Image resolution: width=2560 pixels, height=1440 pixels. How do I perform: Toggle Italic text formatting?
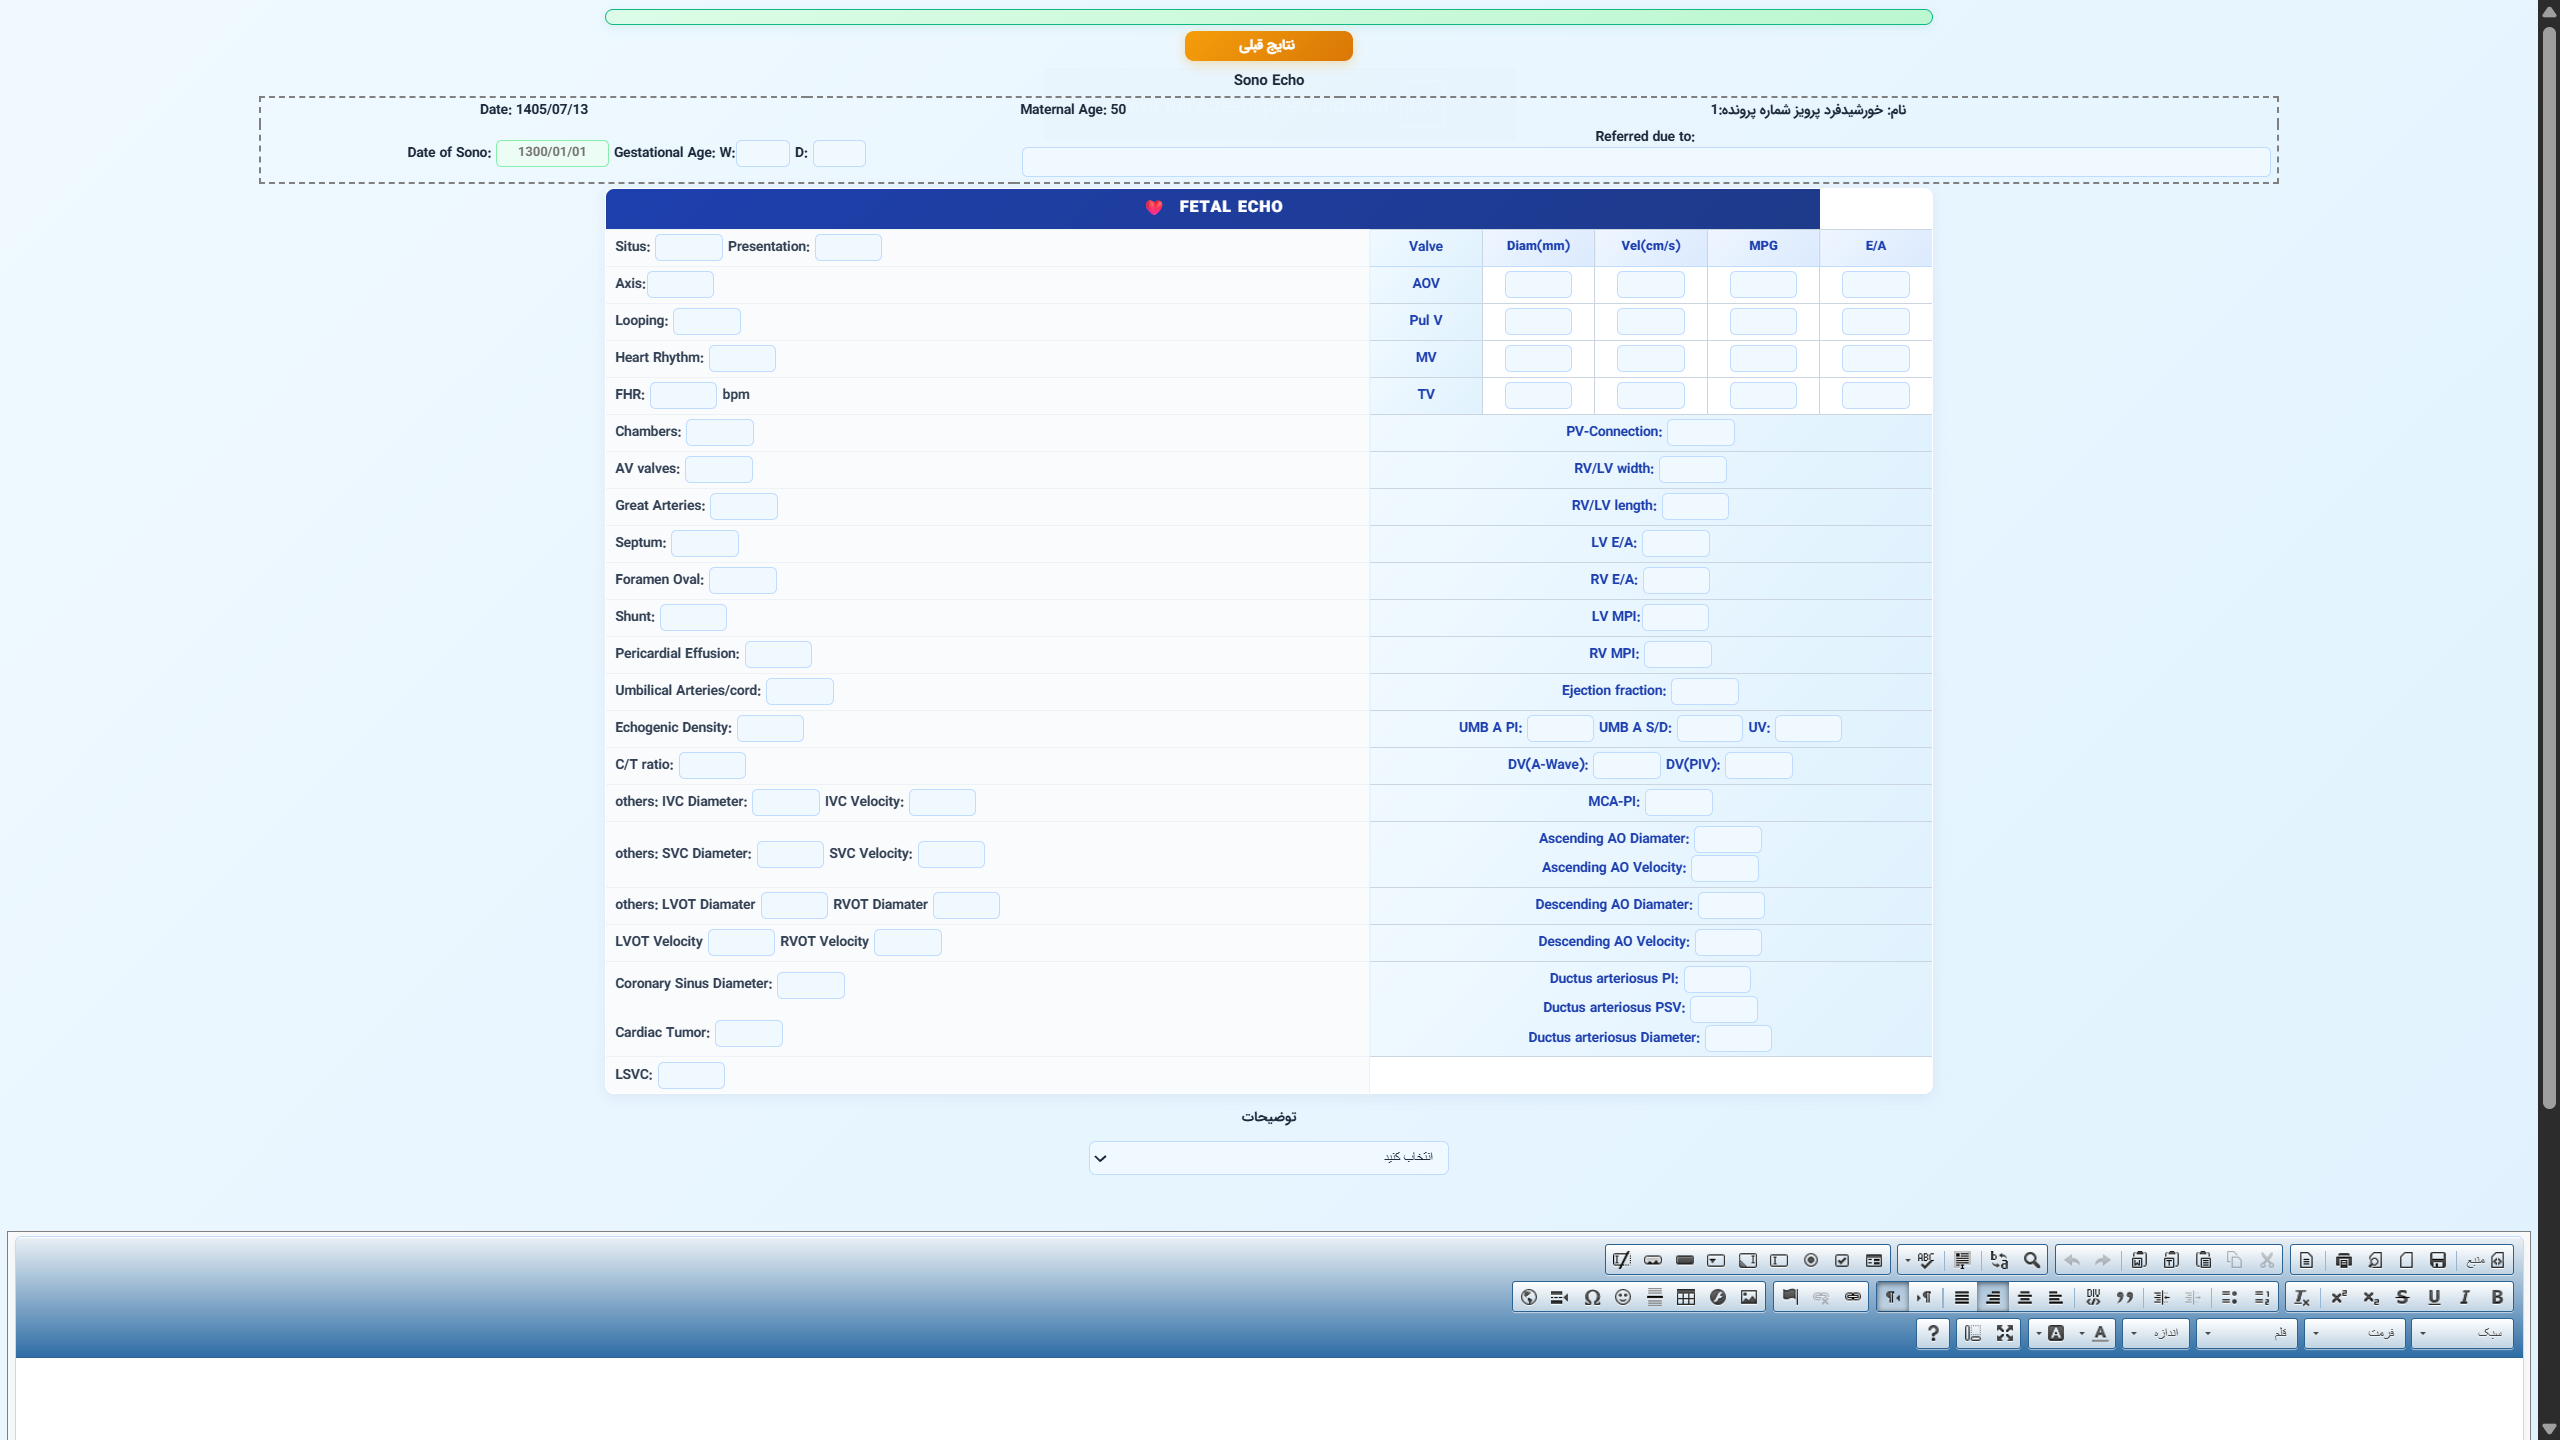[x=2465, y=1297]
